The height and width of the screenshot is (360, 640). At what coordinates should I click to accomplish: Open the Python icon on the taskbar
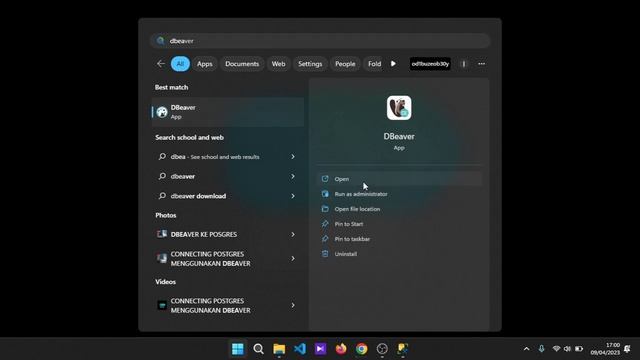[403, 349]
